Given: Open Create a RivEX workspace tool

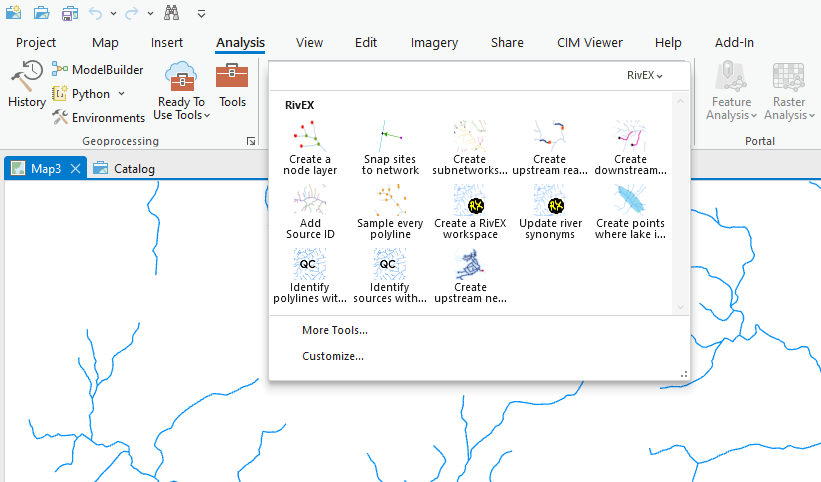Looking at the screenshot, I should [x=469, y=211].
